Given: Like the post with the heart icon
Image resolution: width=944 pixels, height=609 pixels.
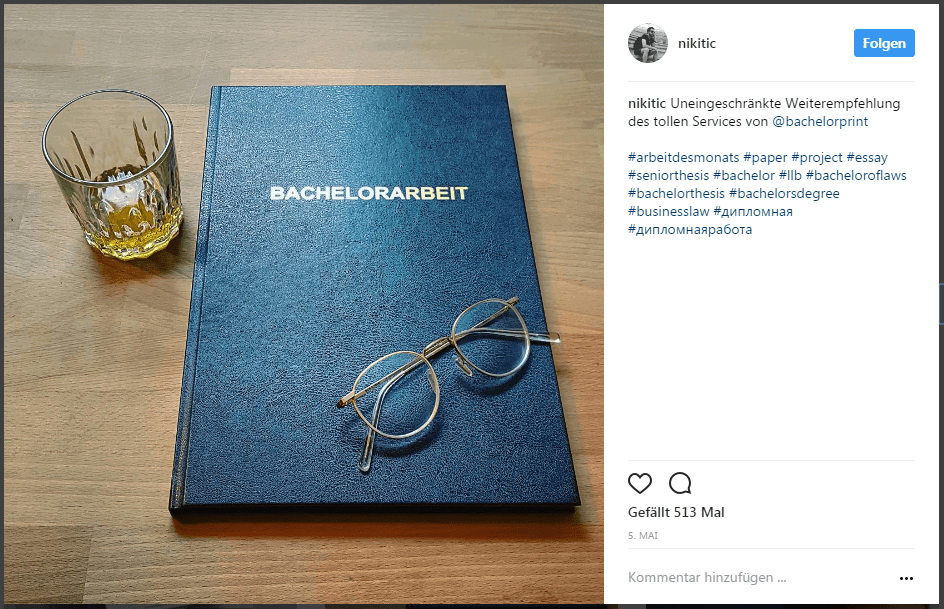Looking at the screenshot, I should click(x=639, y=483).
